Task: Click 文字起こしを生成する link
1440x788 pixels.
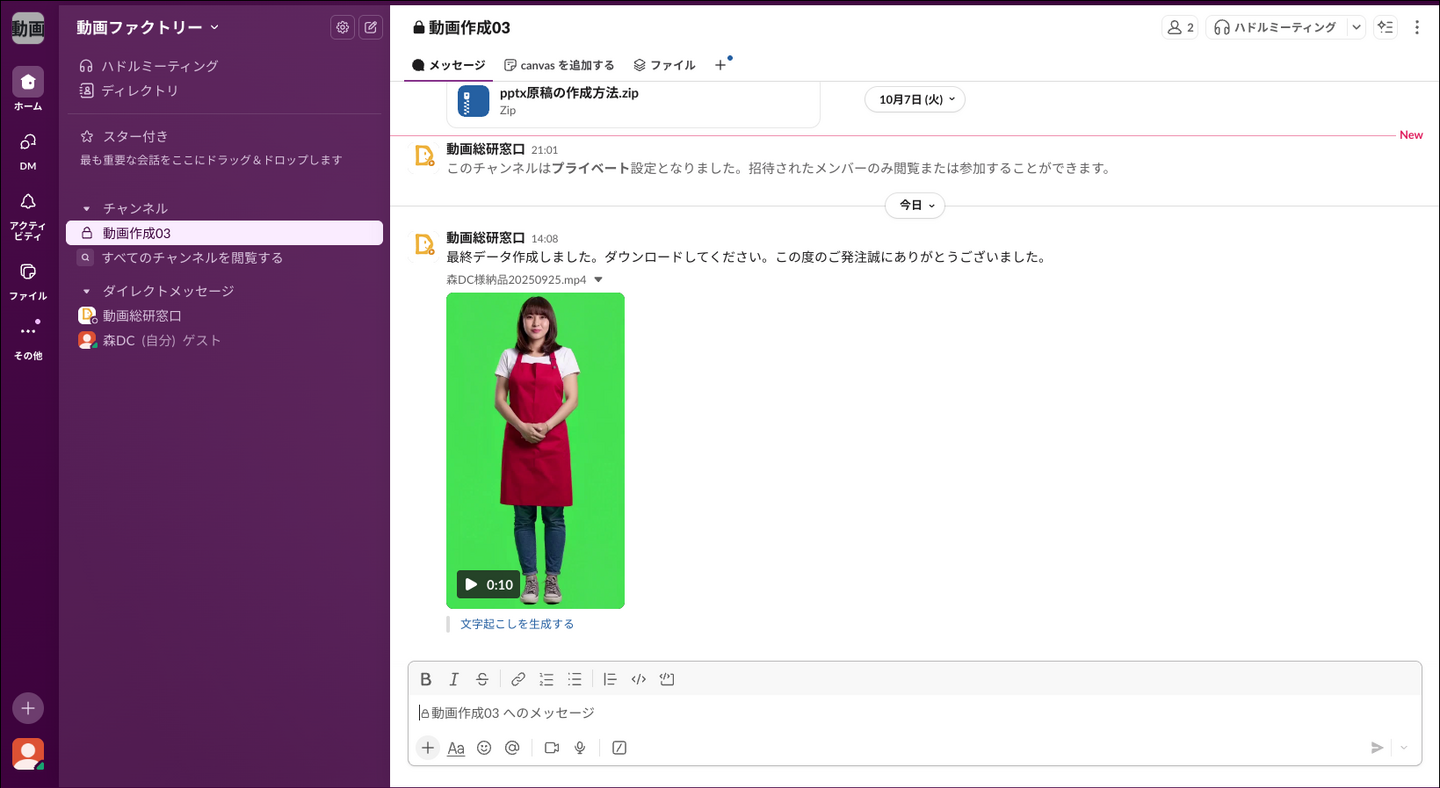Action: pyautogui.click(x=517, y=624)
